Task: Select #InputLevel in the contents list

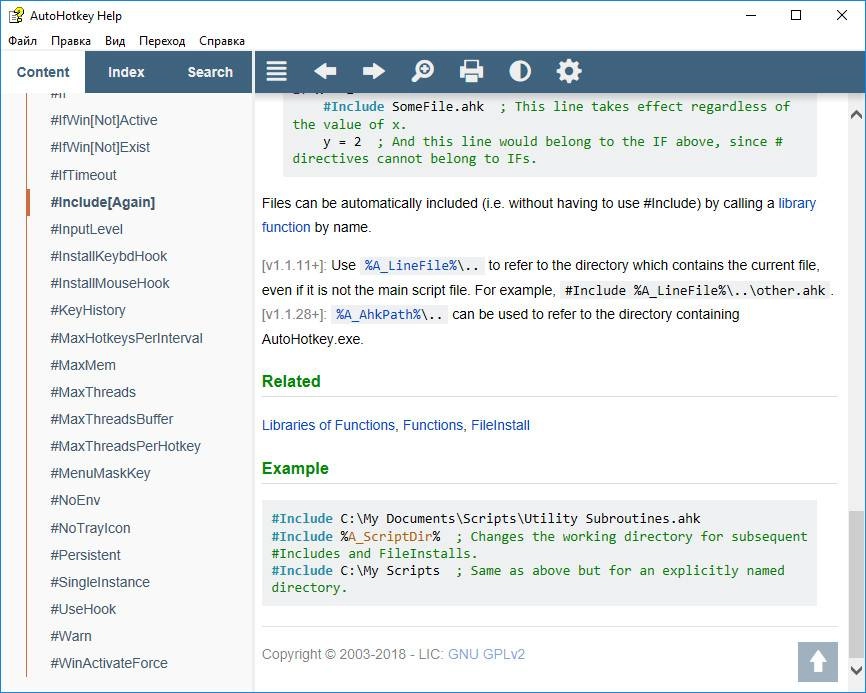Action: pyautogui.click(x=87, y=229)
